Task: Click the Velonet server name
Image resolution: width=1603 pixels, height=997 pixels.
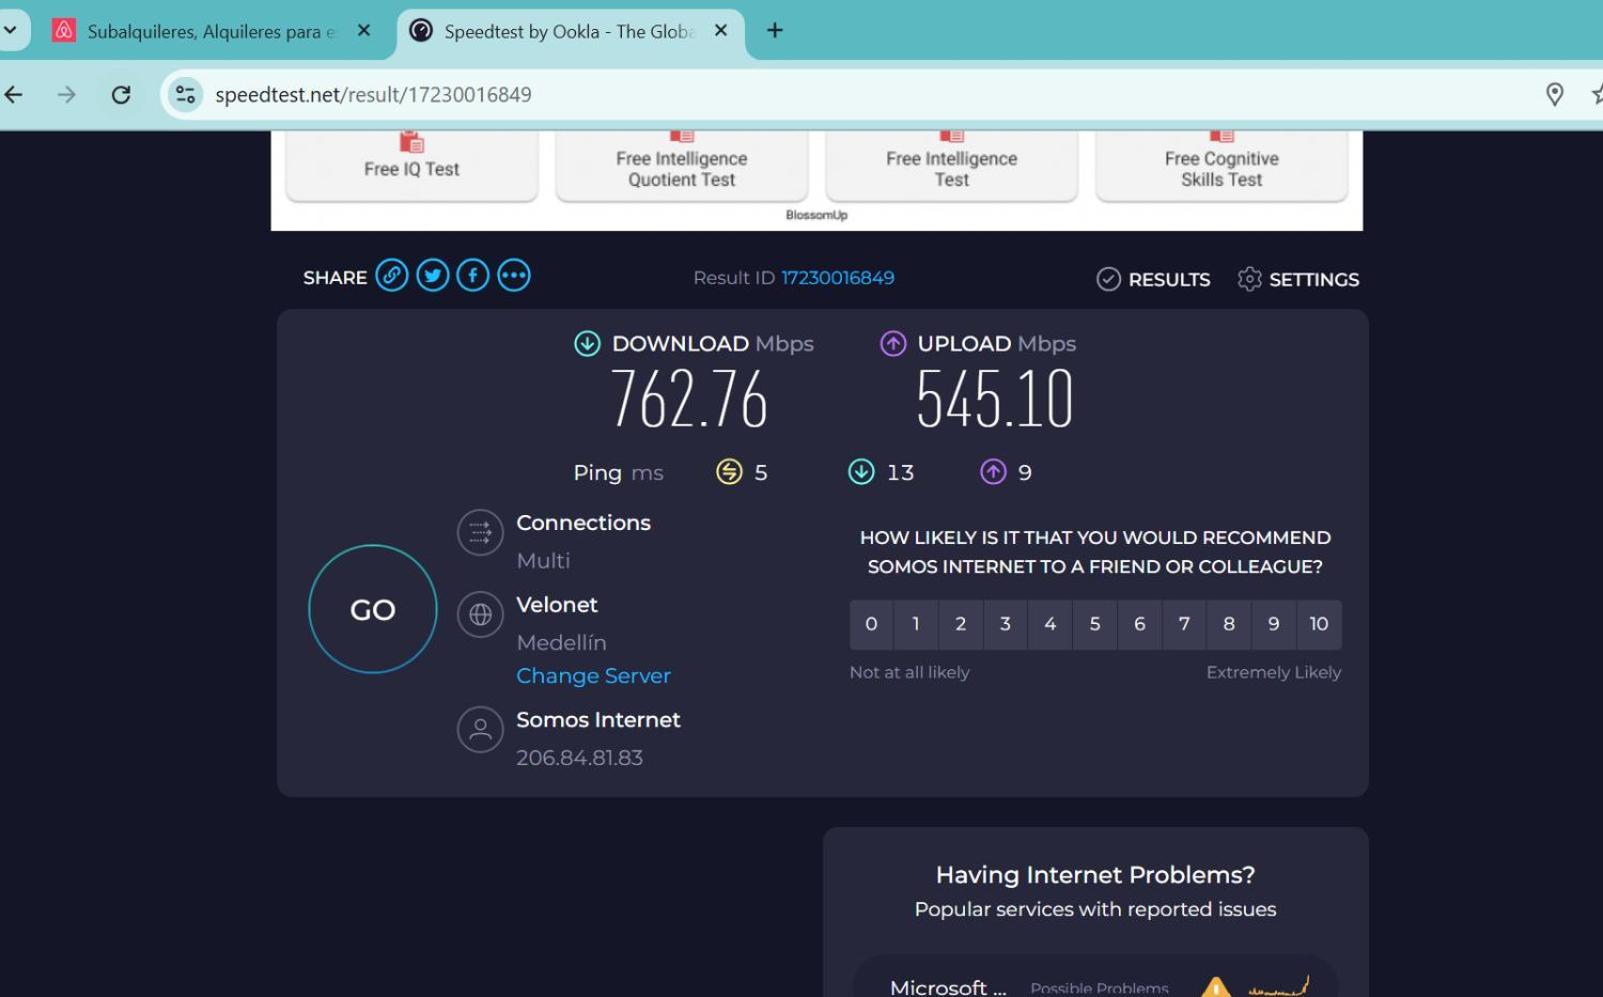Action: pos(557,605)
